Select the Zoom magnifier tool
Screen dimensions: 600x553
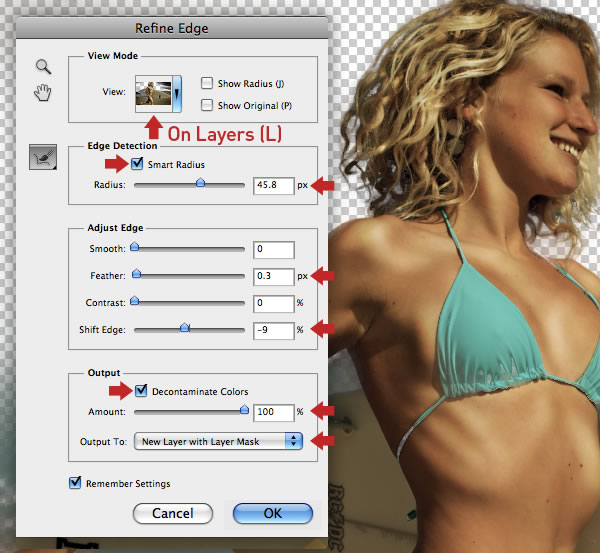[44, 67]
